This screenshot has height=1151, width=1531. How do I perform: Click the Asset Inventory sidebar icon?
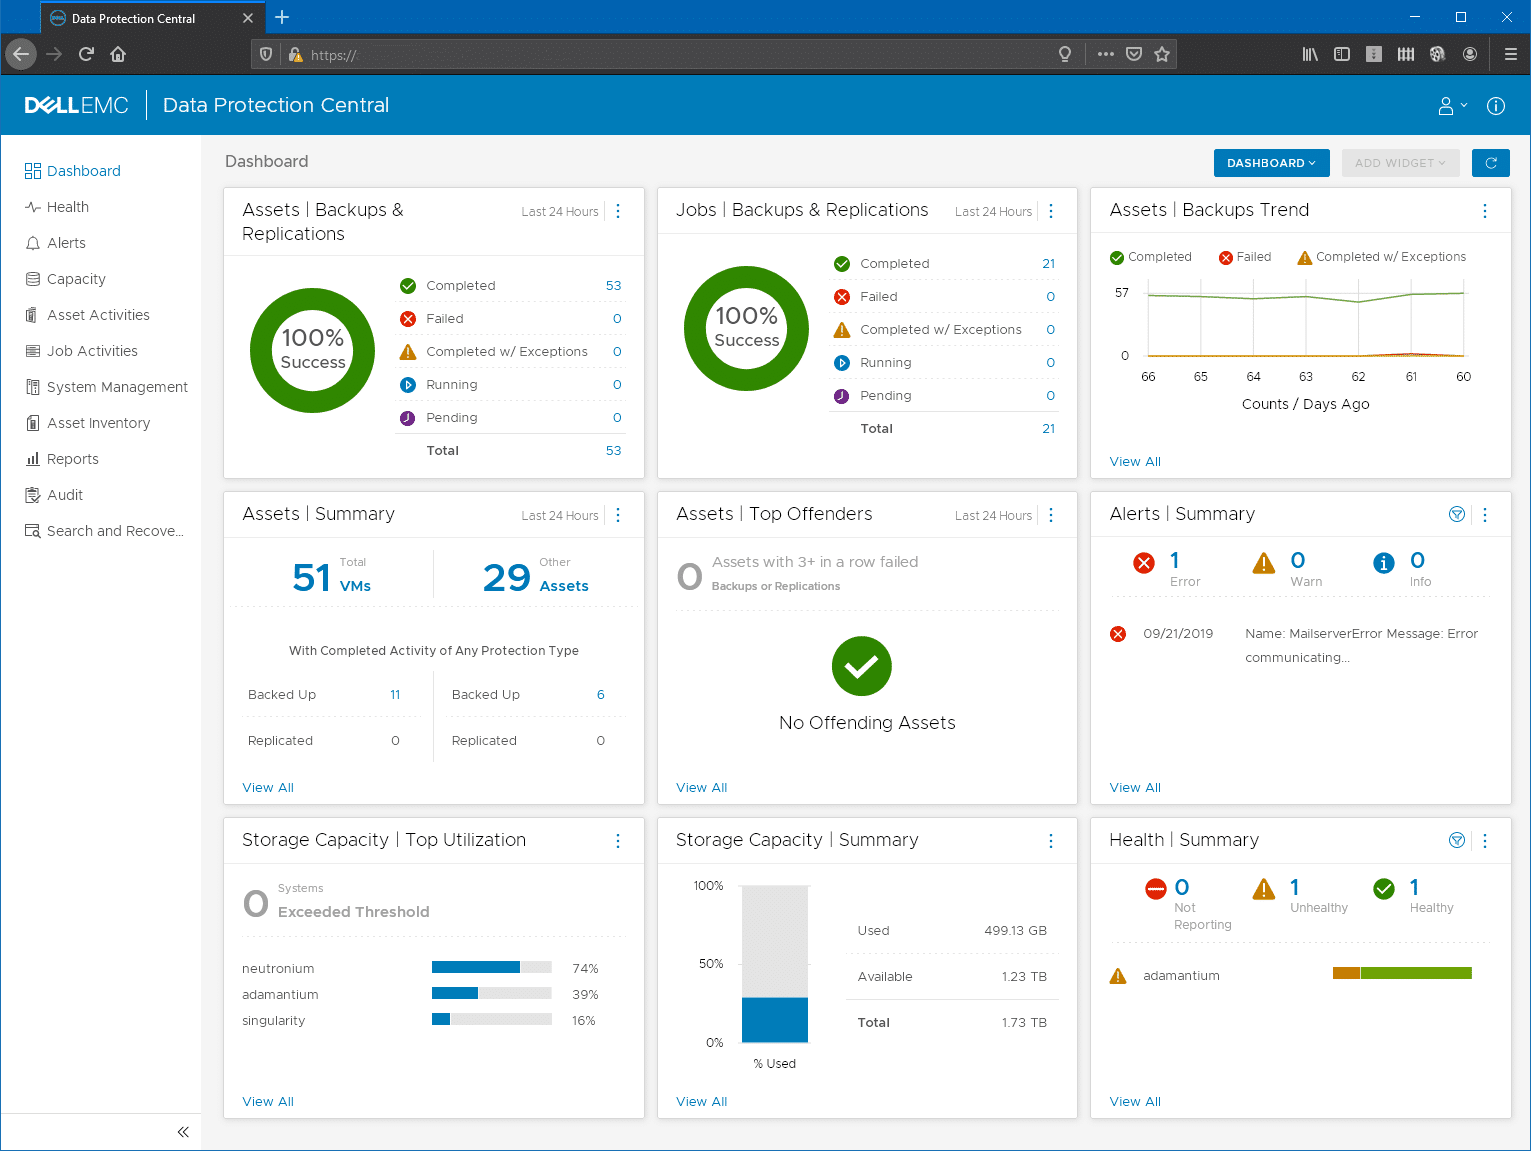(32, 423)
